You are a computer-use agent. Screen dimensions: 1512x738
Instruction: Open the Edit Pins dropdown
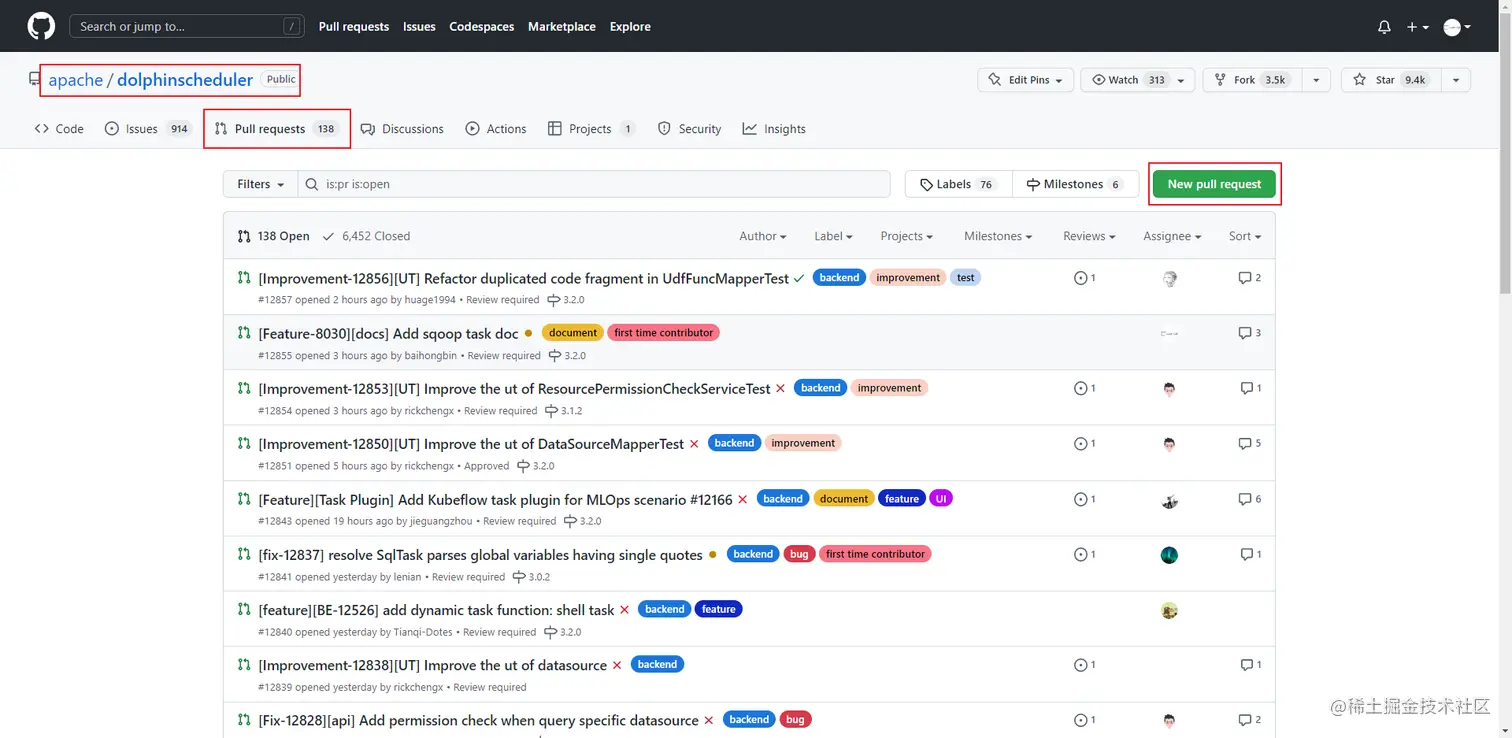coord(1025,80)
